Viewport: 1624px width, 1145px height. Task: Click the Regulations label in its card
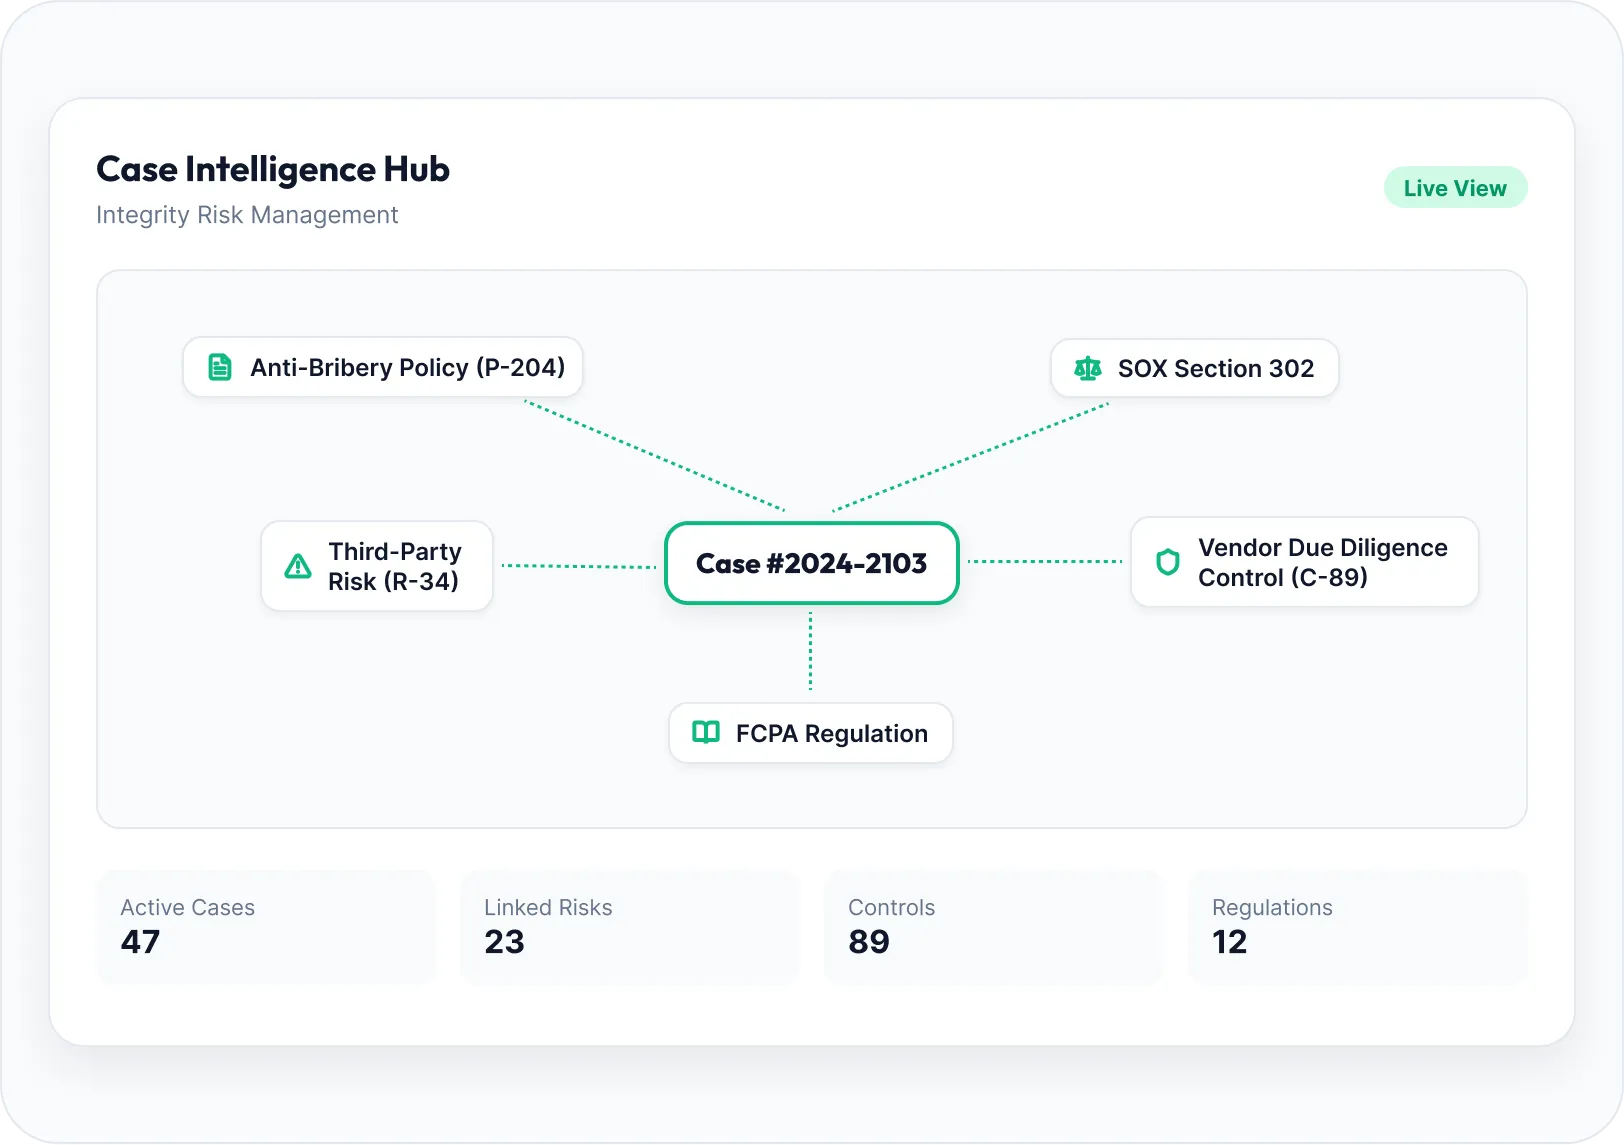click(x=1272, y=908)
